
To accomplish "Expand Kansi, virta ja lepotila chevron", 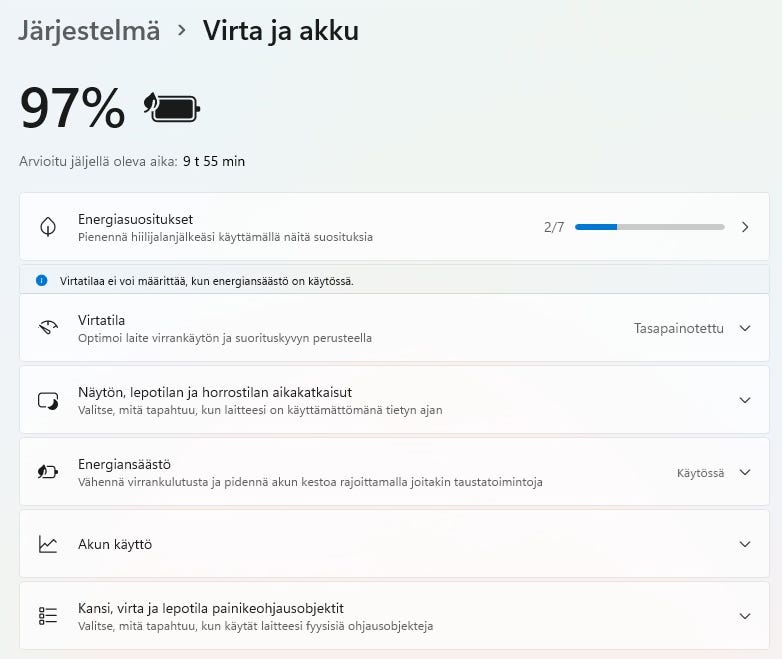I will pos(744,616).
